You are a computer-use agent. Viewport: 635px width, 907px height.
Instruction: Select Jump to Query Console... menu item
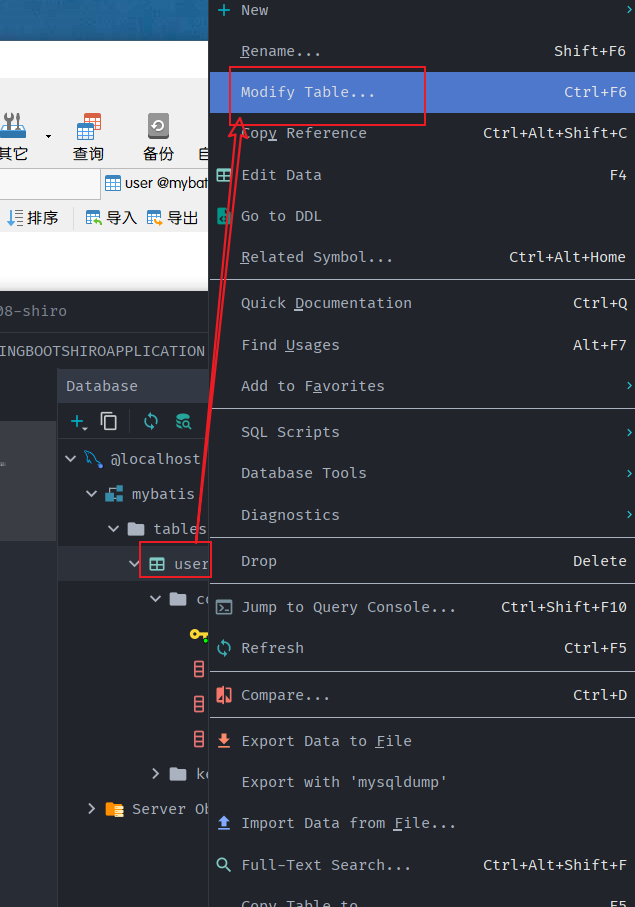(x=348, y=607)
